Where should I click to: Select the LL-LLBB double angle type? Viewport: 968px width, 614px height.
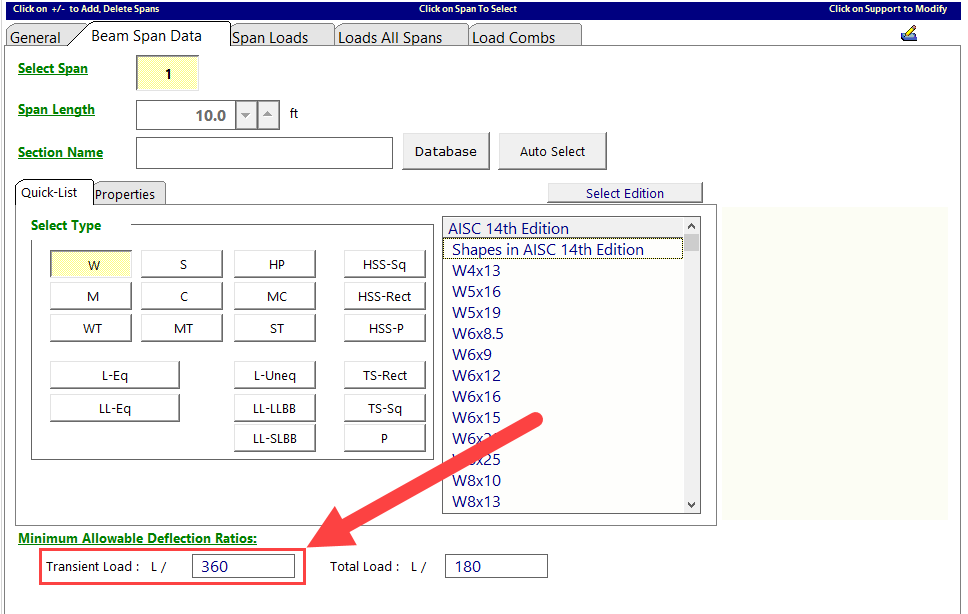pos(275,409)
